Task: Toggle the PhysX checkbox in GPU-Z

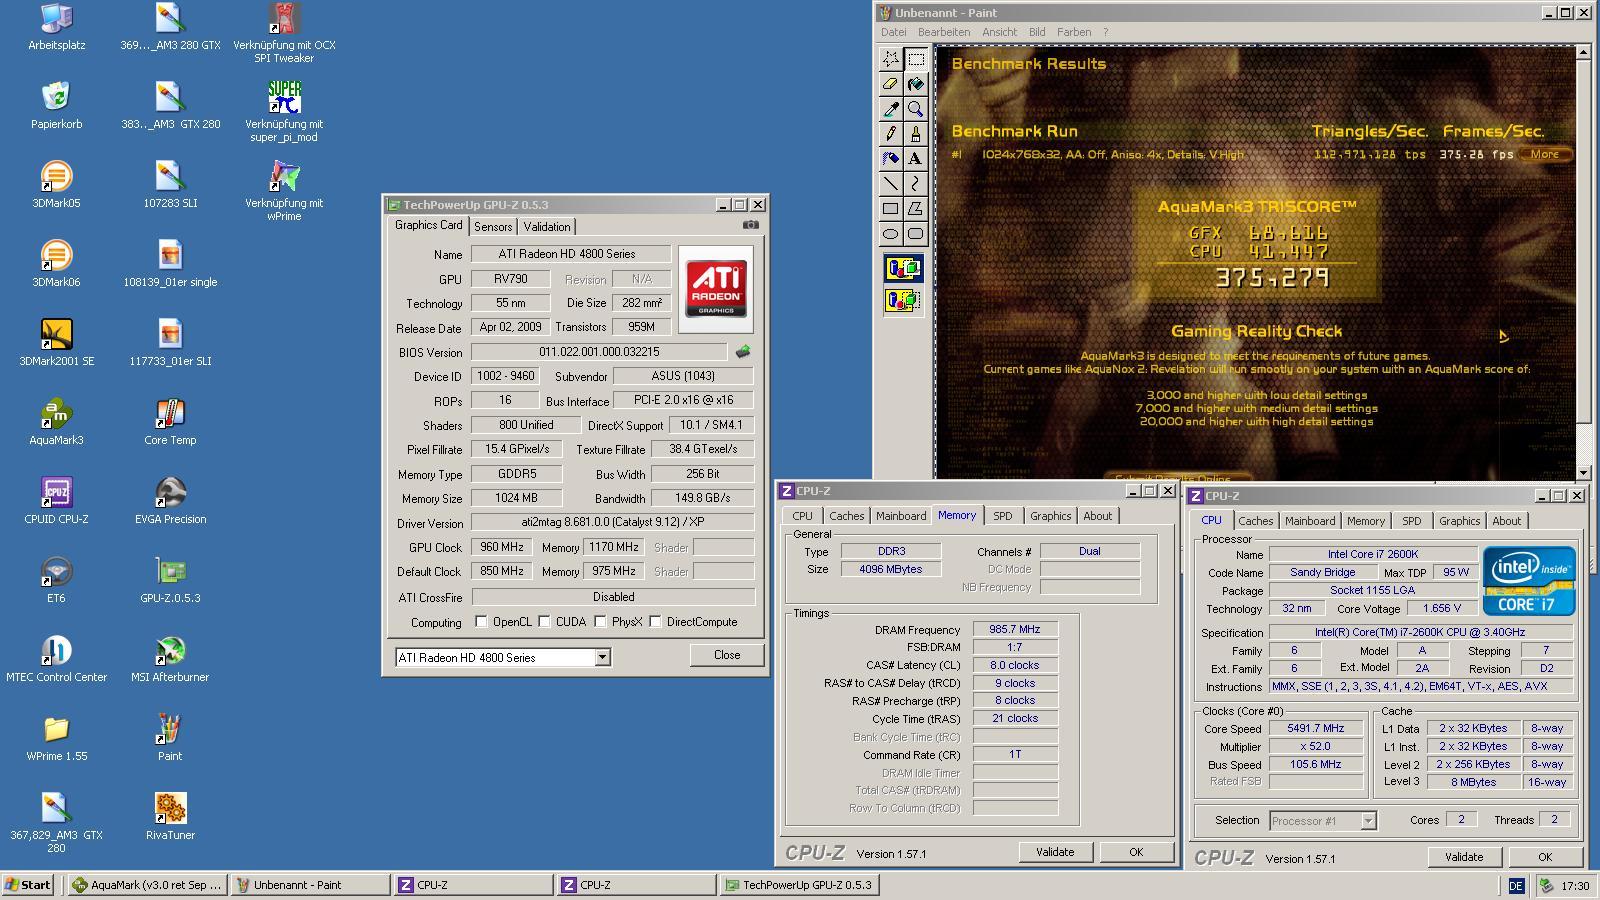Action: tap(600, 622)
